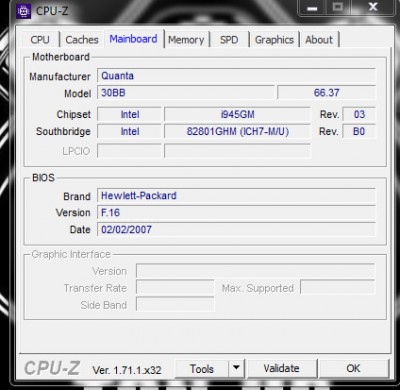Click the CPU-Z app icon in title bar
Image resolution: width=400 pixels, height=390 pixels.
24,11
